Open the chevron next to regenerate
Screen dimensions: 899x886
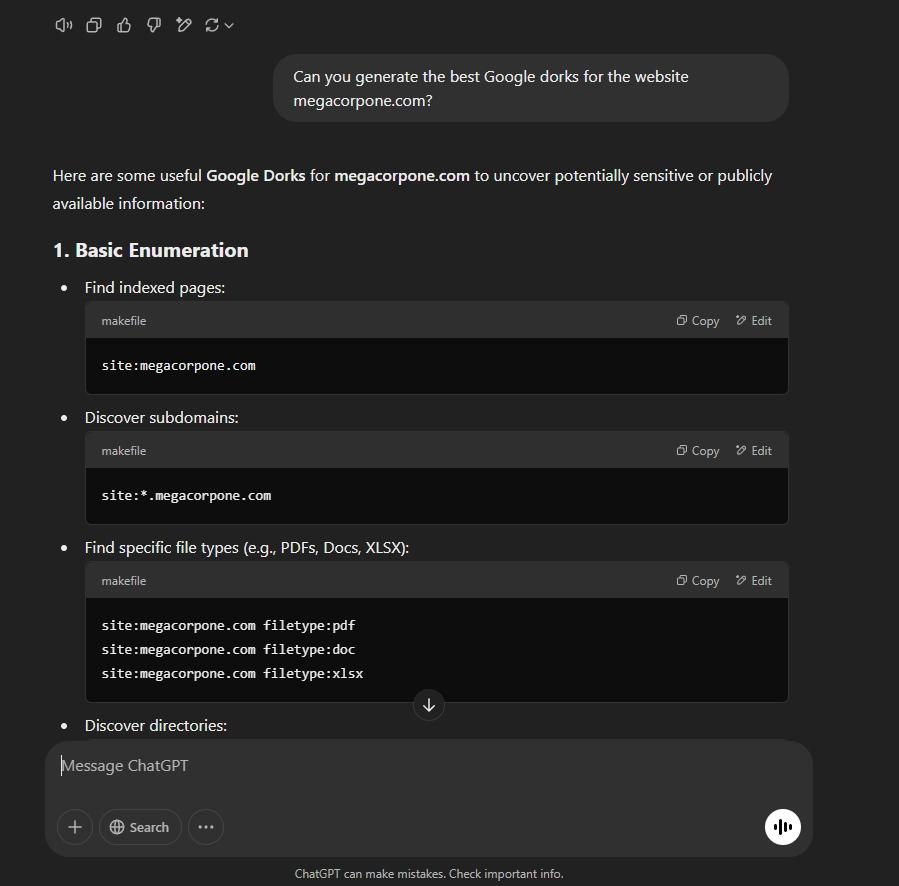pos(230,25)
